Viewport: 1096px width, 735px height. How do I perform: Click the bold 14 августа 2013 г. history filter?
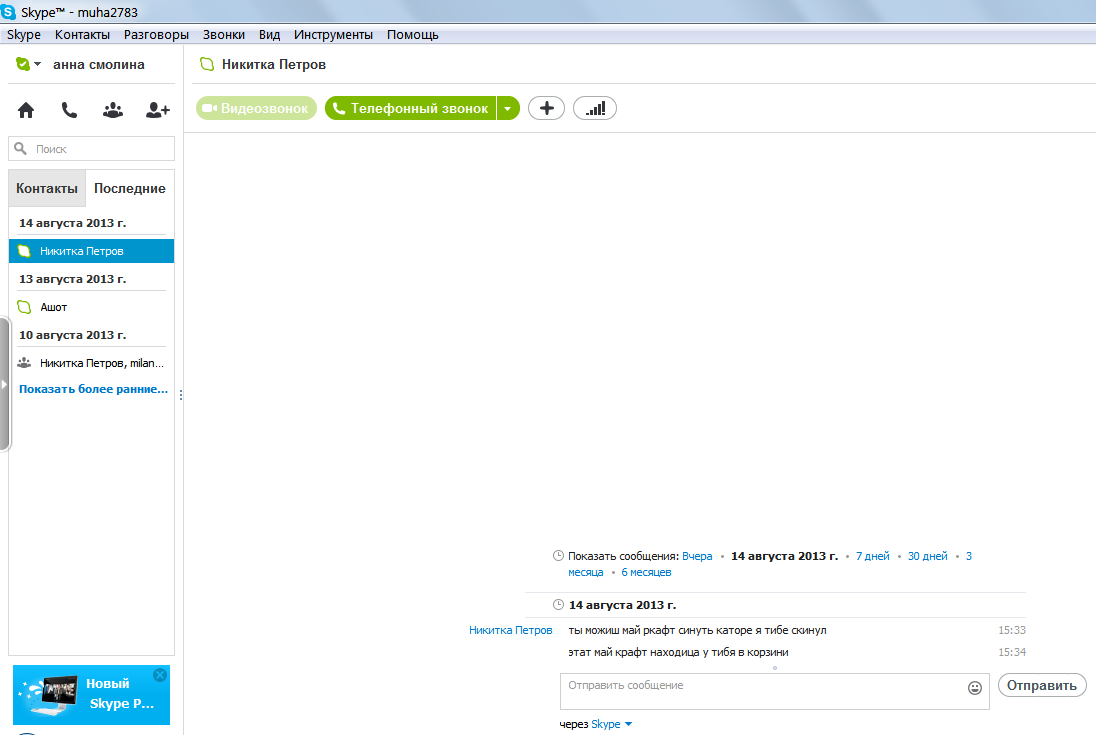pos(784,556)
